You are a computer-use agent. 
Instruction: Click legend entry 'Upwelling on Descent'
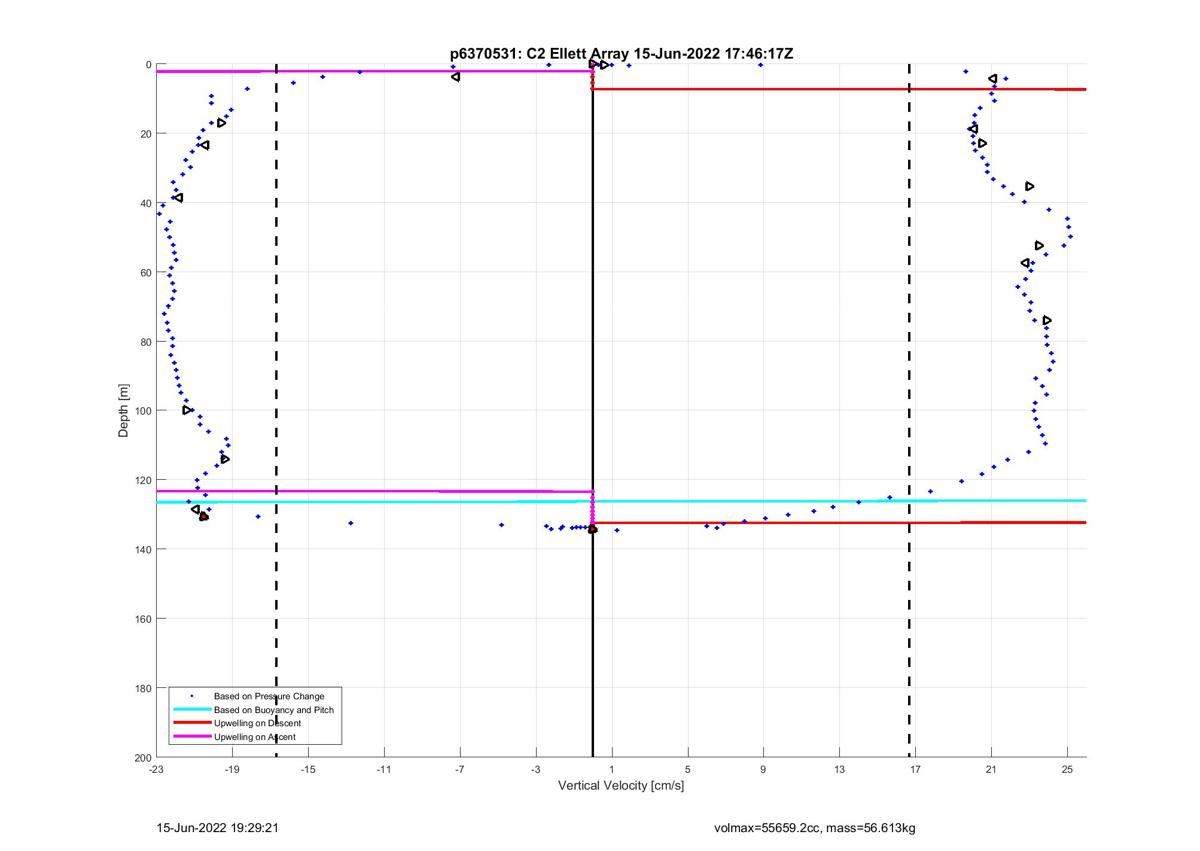257,723
